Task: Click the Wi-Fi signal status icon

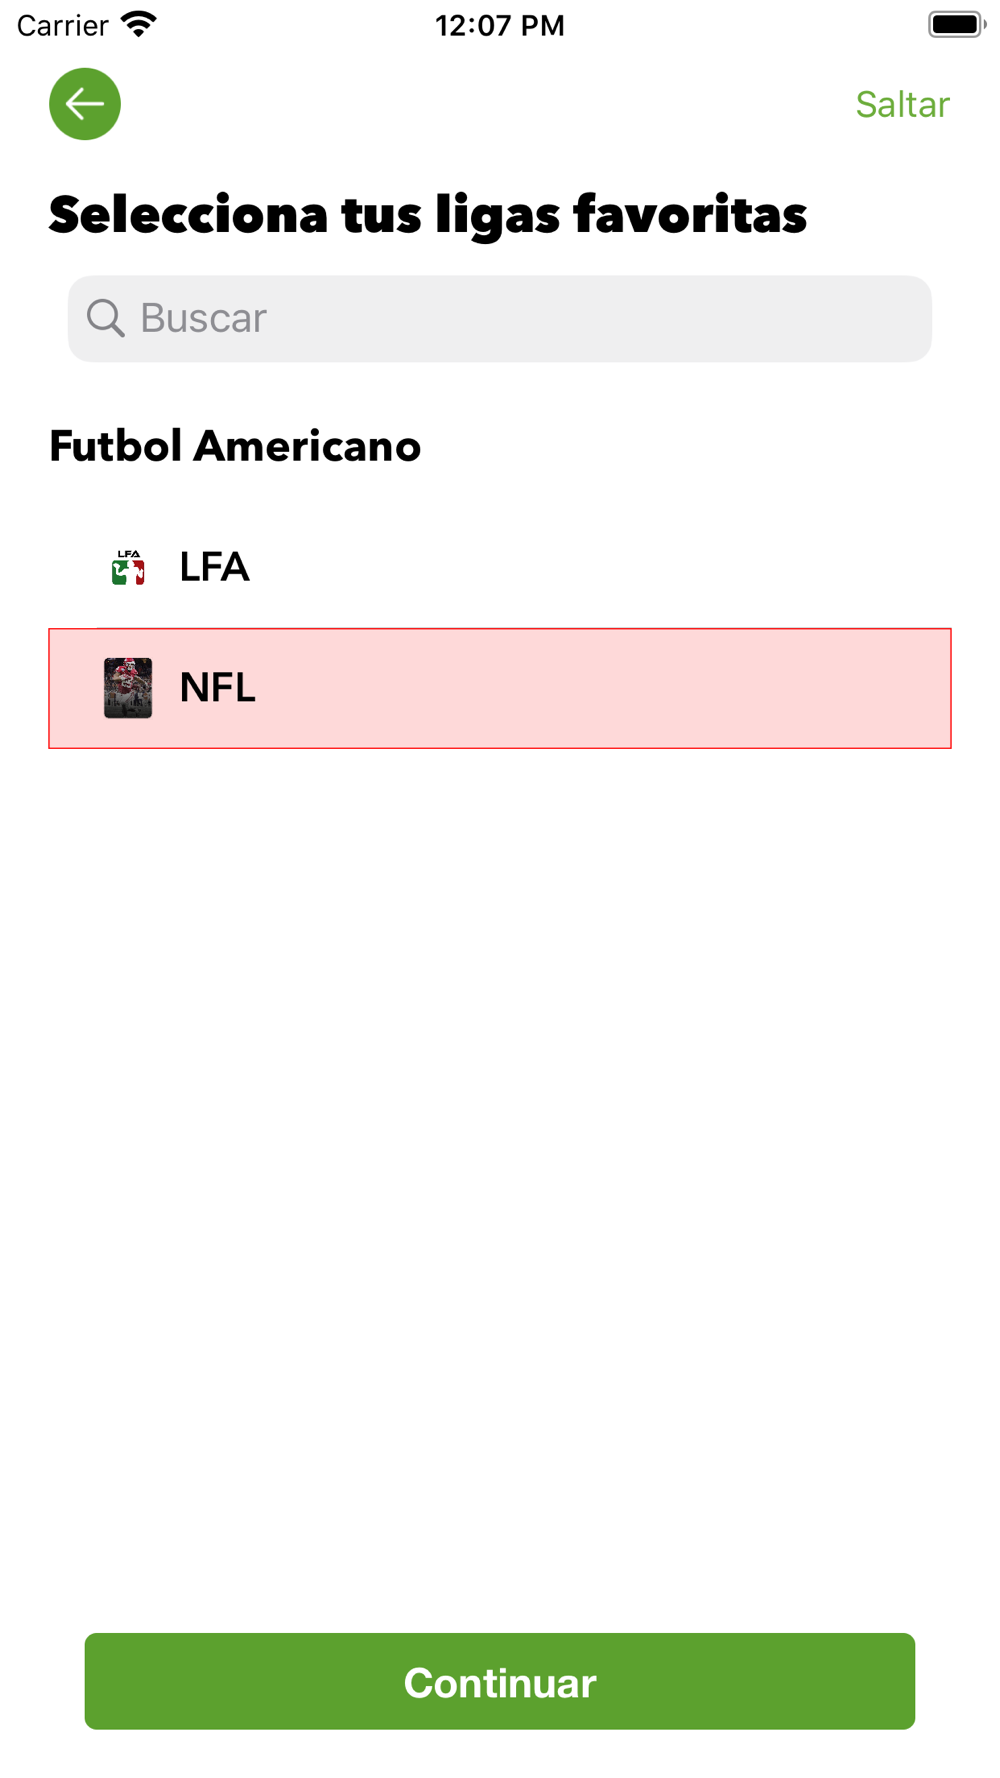Action: pyautogui.click(x=139, y=24)
